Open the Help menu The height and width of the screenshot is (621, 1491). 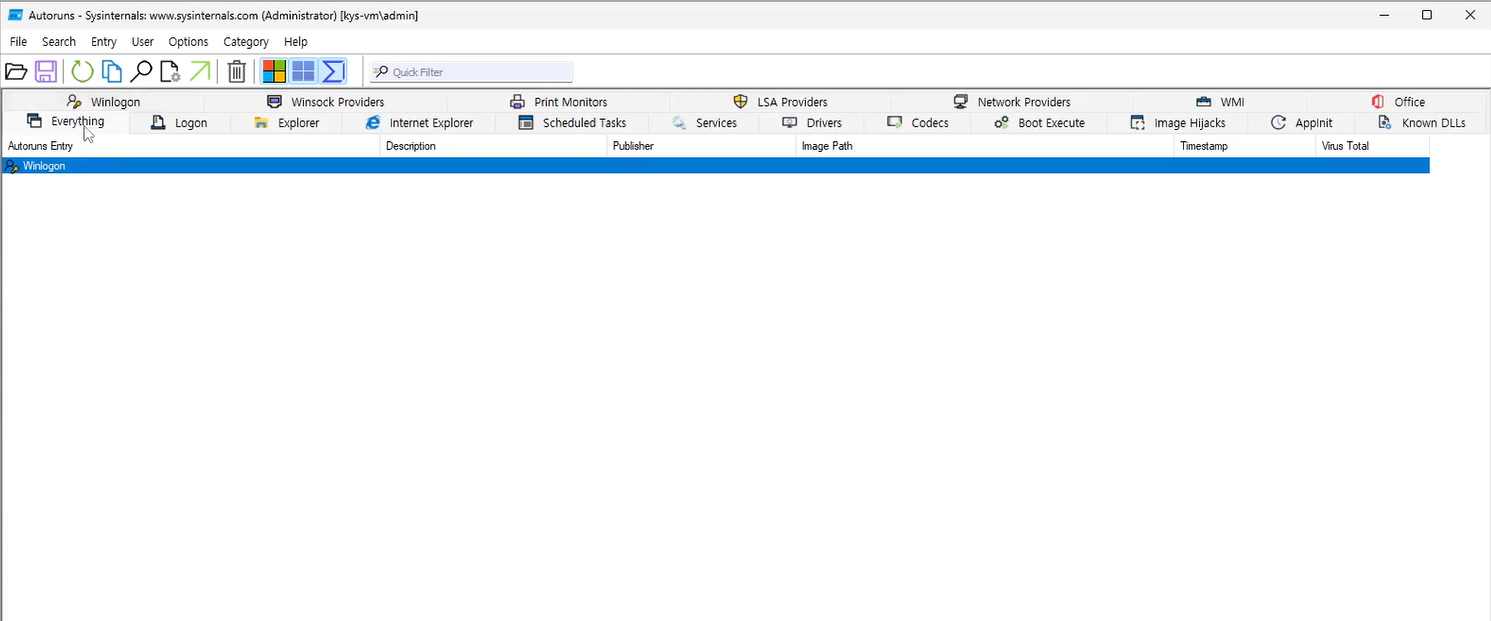click(x=296, y=42)
